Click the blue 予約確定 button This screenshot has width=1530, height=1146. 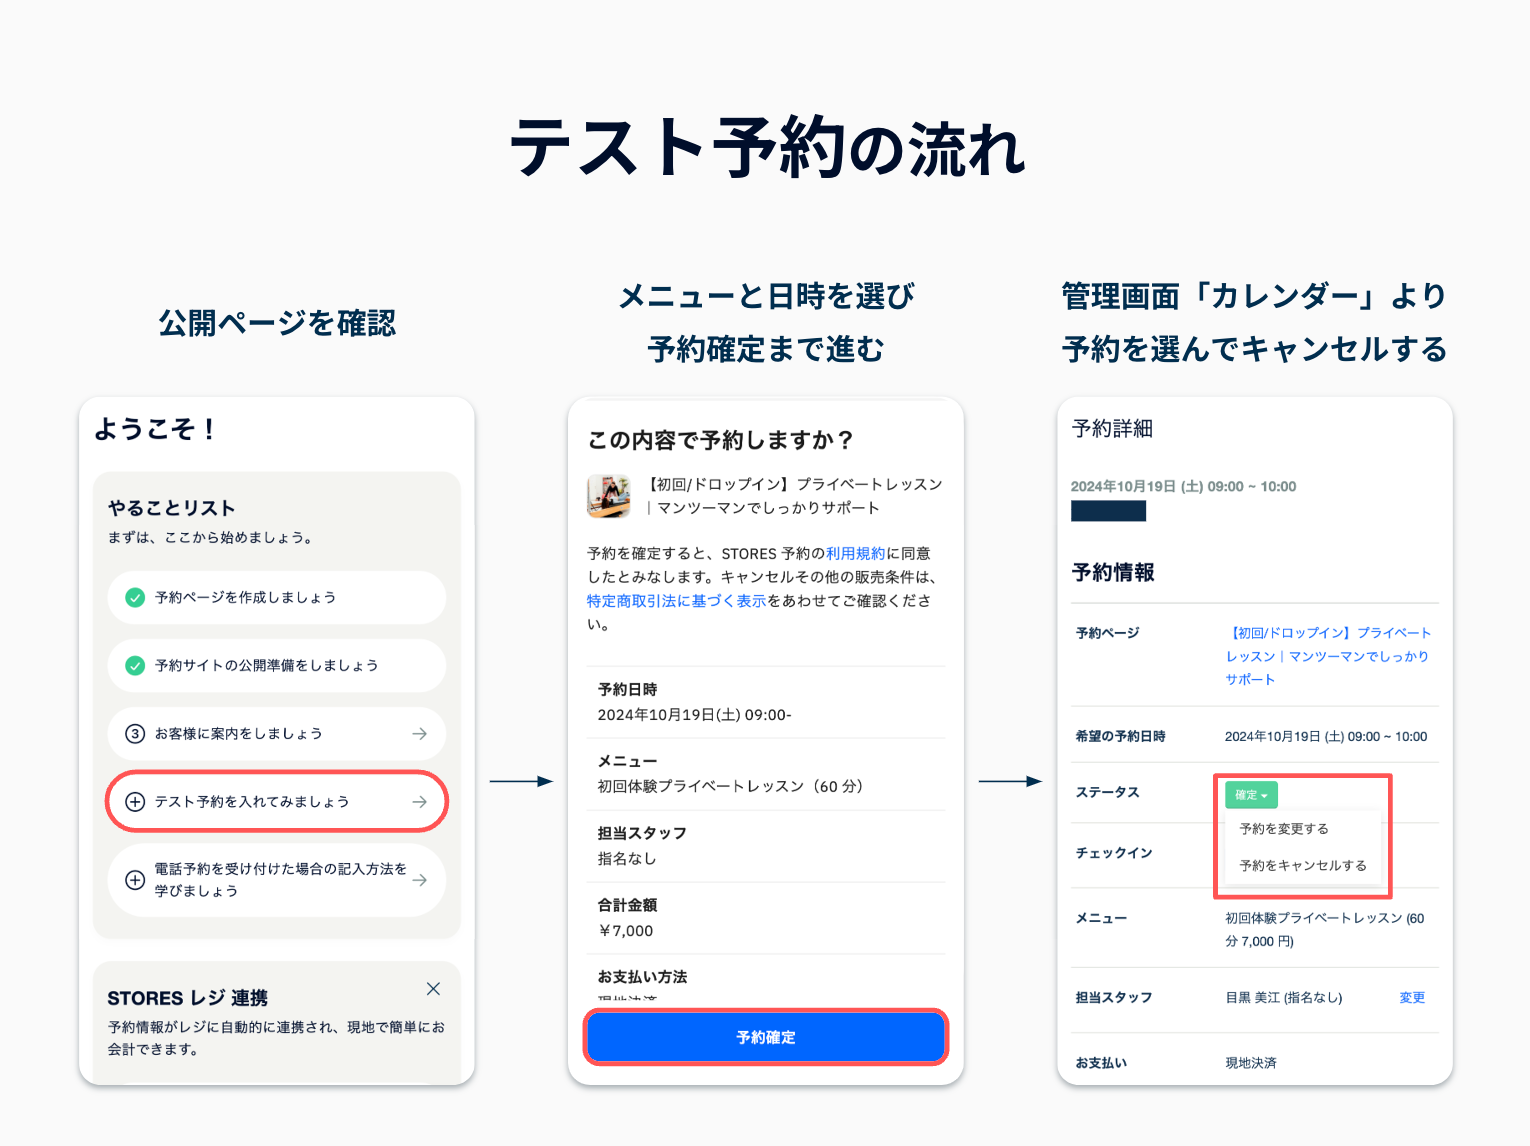(766, 1037)
